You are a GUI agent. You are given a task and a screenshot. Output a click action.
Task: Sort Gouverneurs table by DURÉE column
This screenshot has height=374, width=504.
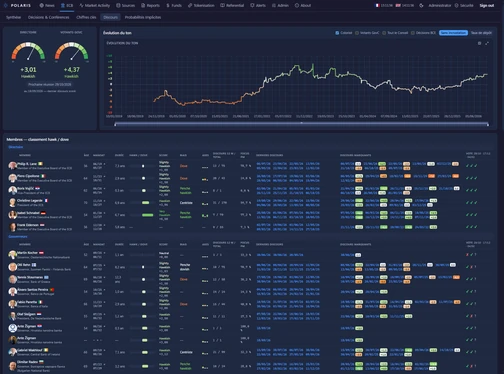pos(119,244)
